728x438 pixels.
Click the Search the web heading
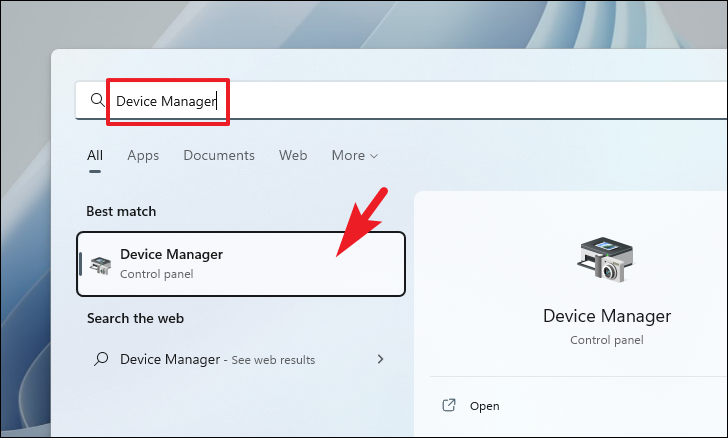tap(135, 318)
